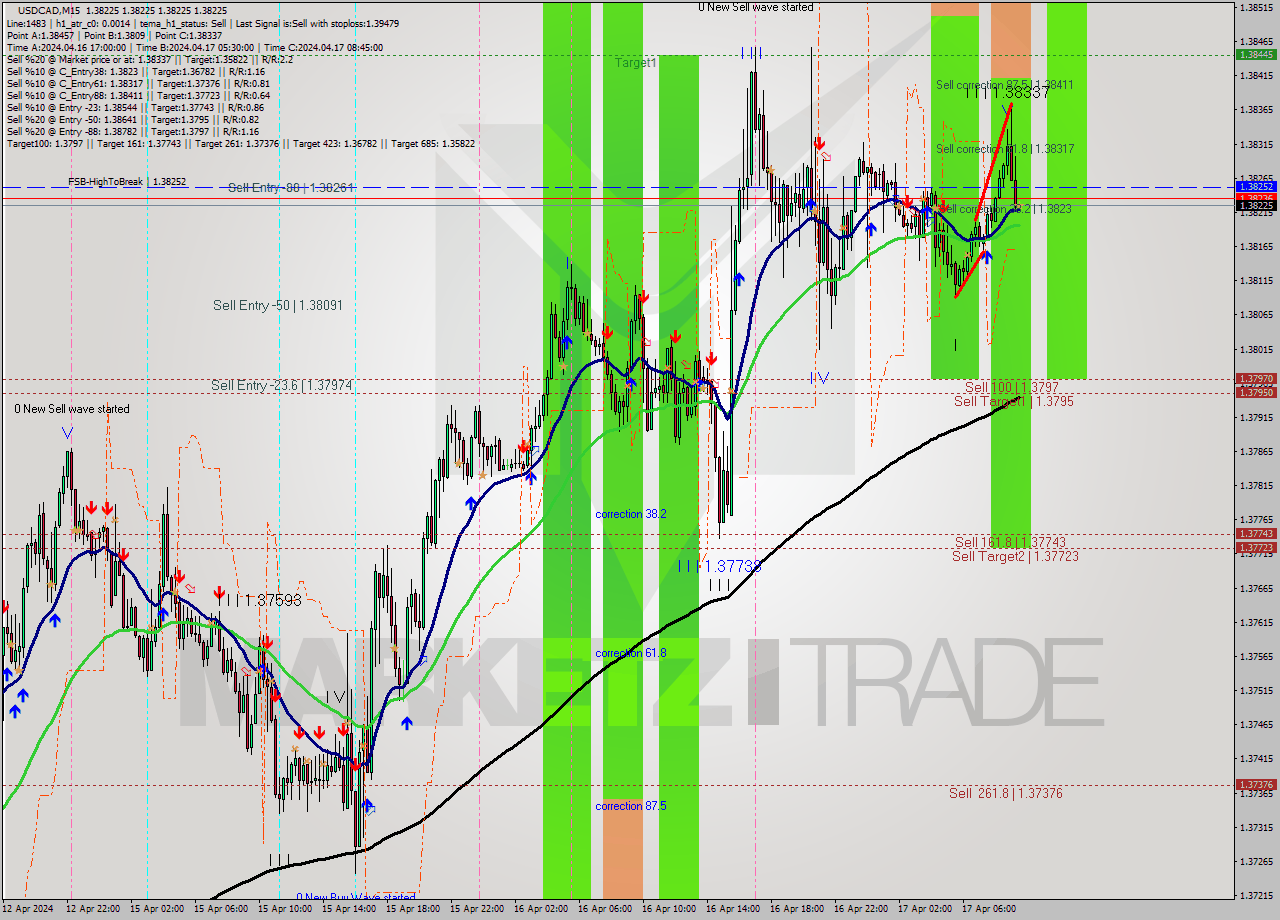Select the 'Line:1483' status info row
This screenshot has width=1280, height=920.
(x=205, y=23)
